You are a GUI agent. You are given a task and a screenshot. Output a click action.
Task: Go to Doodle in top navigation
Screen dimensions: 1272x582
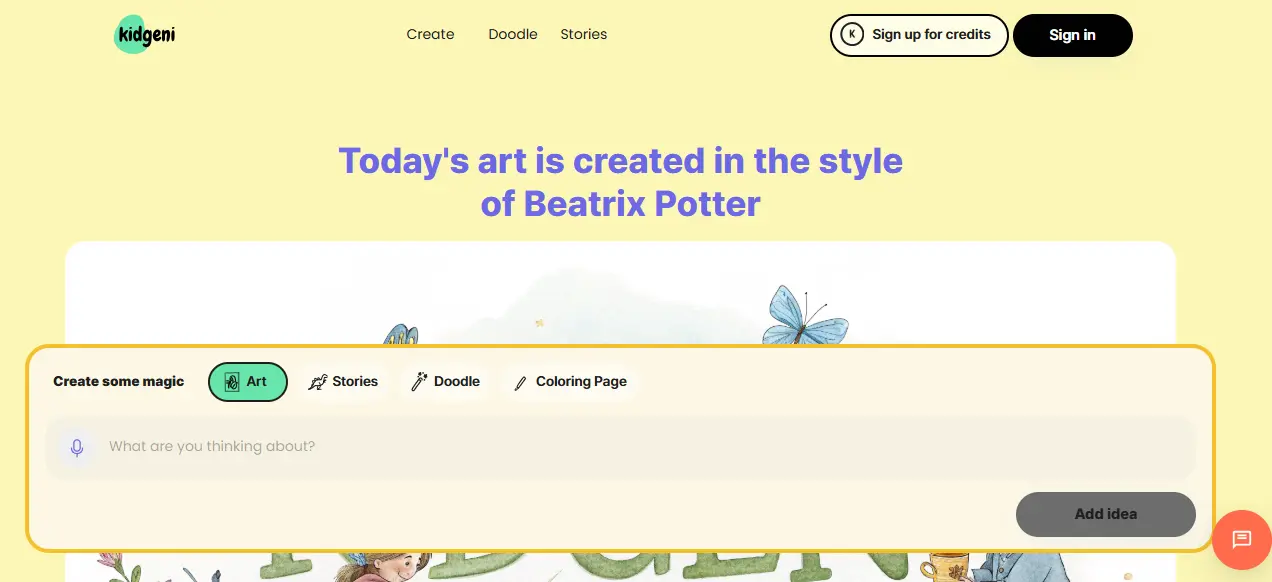[x=513, y=34]
